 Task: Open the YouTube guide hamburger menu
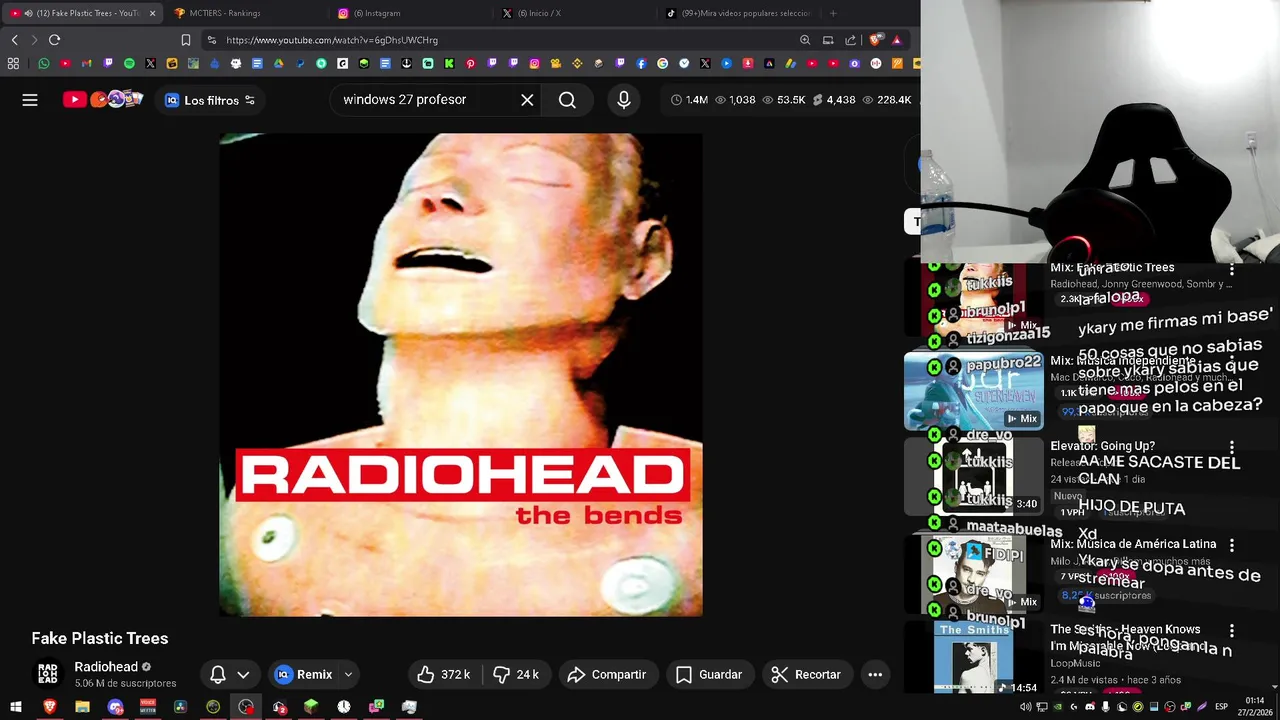30,100
